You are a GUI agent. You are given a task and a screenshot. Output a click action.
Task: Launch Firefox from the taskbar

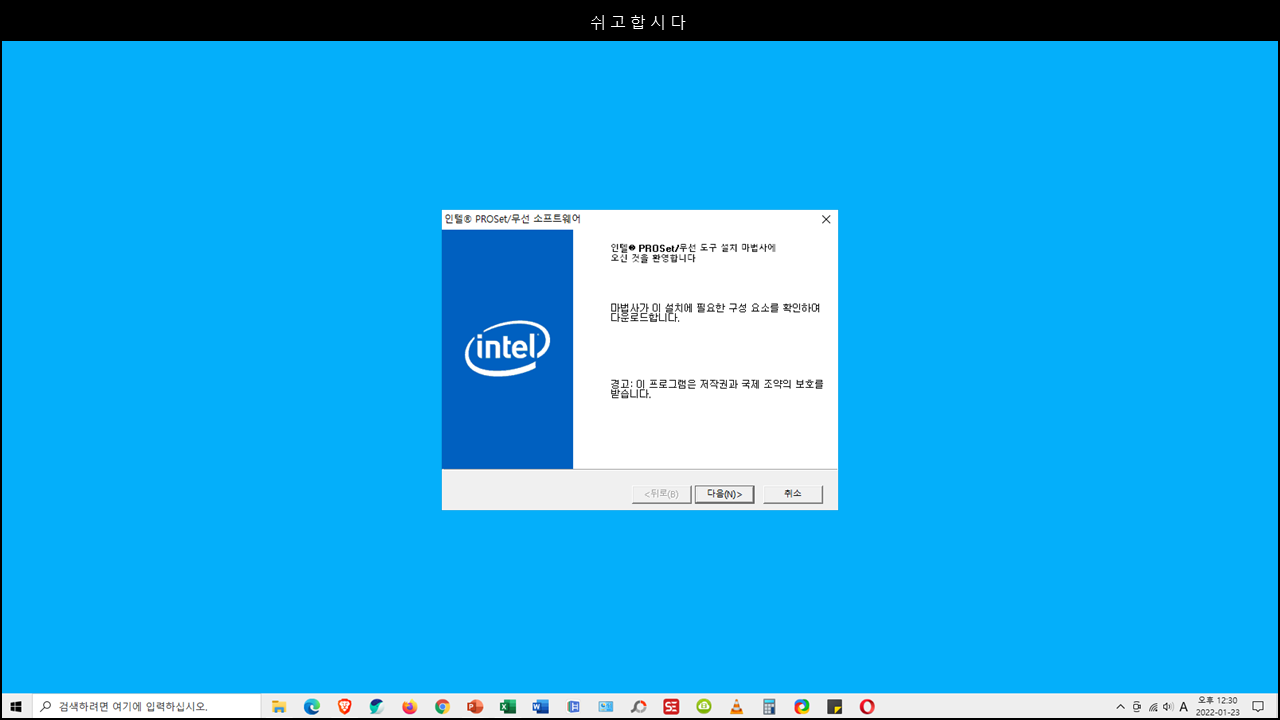point(410,707)
